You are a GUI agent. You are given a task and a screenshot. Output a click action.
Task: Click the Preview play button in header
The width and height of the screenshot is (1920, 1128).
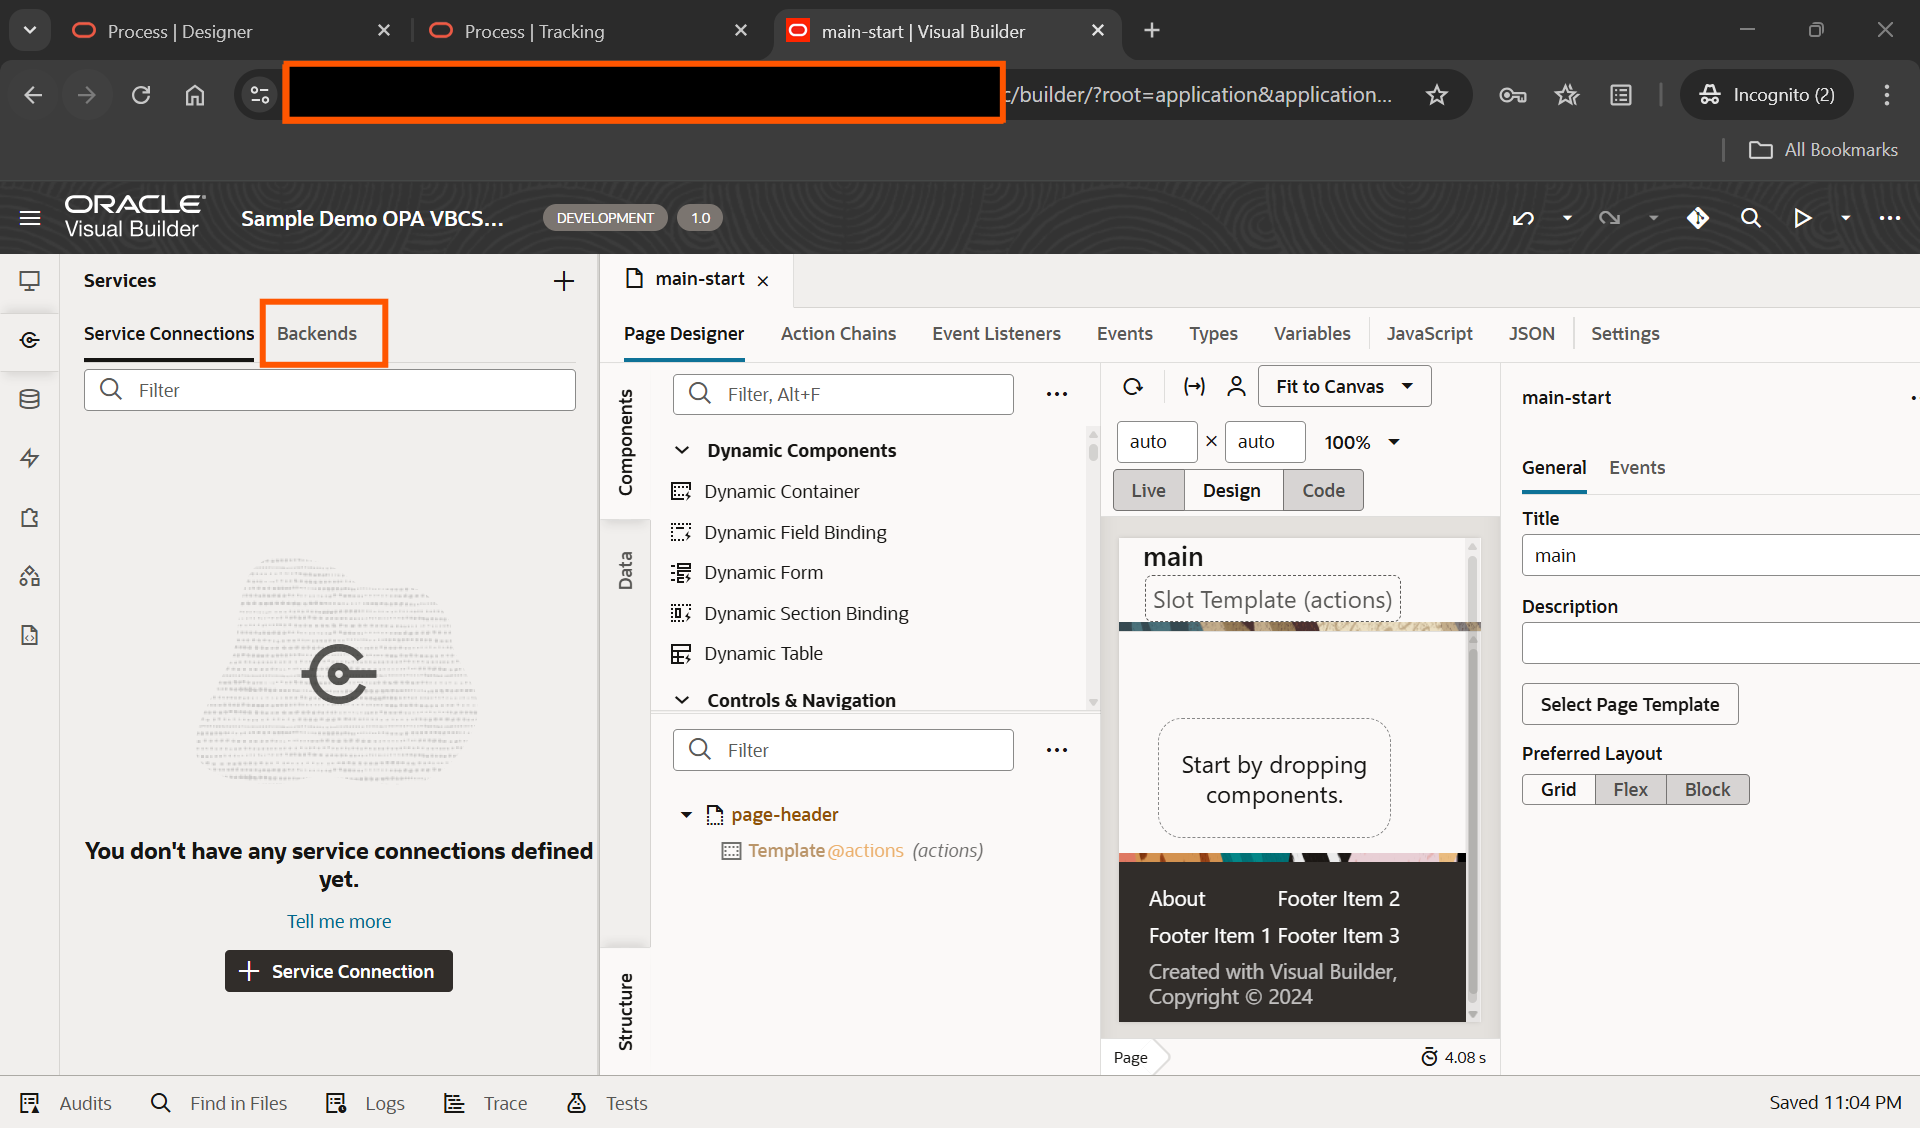1802,218
